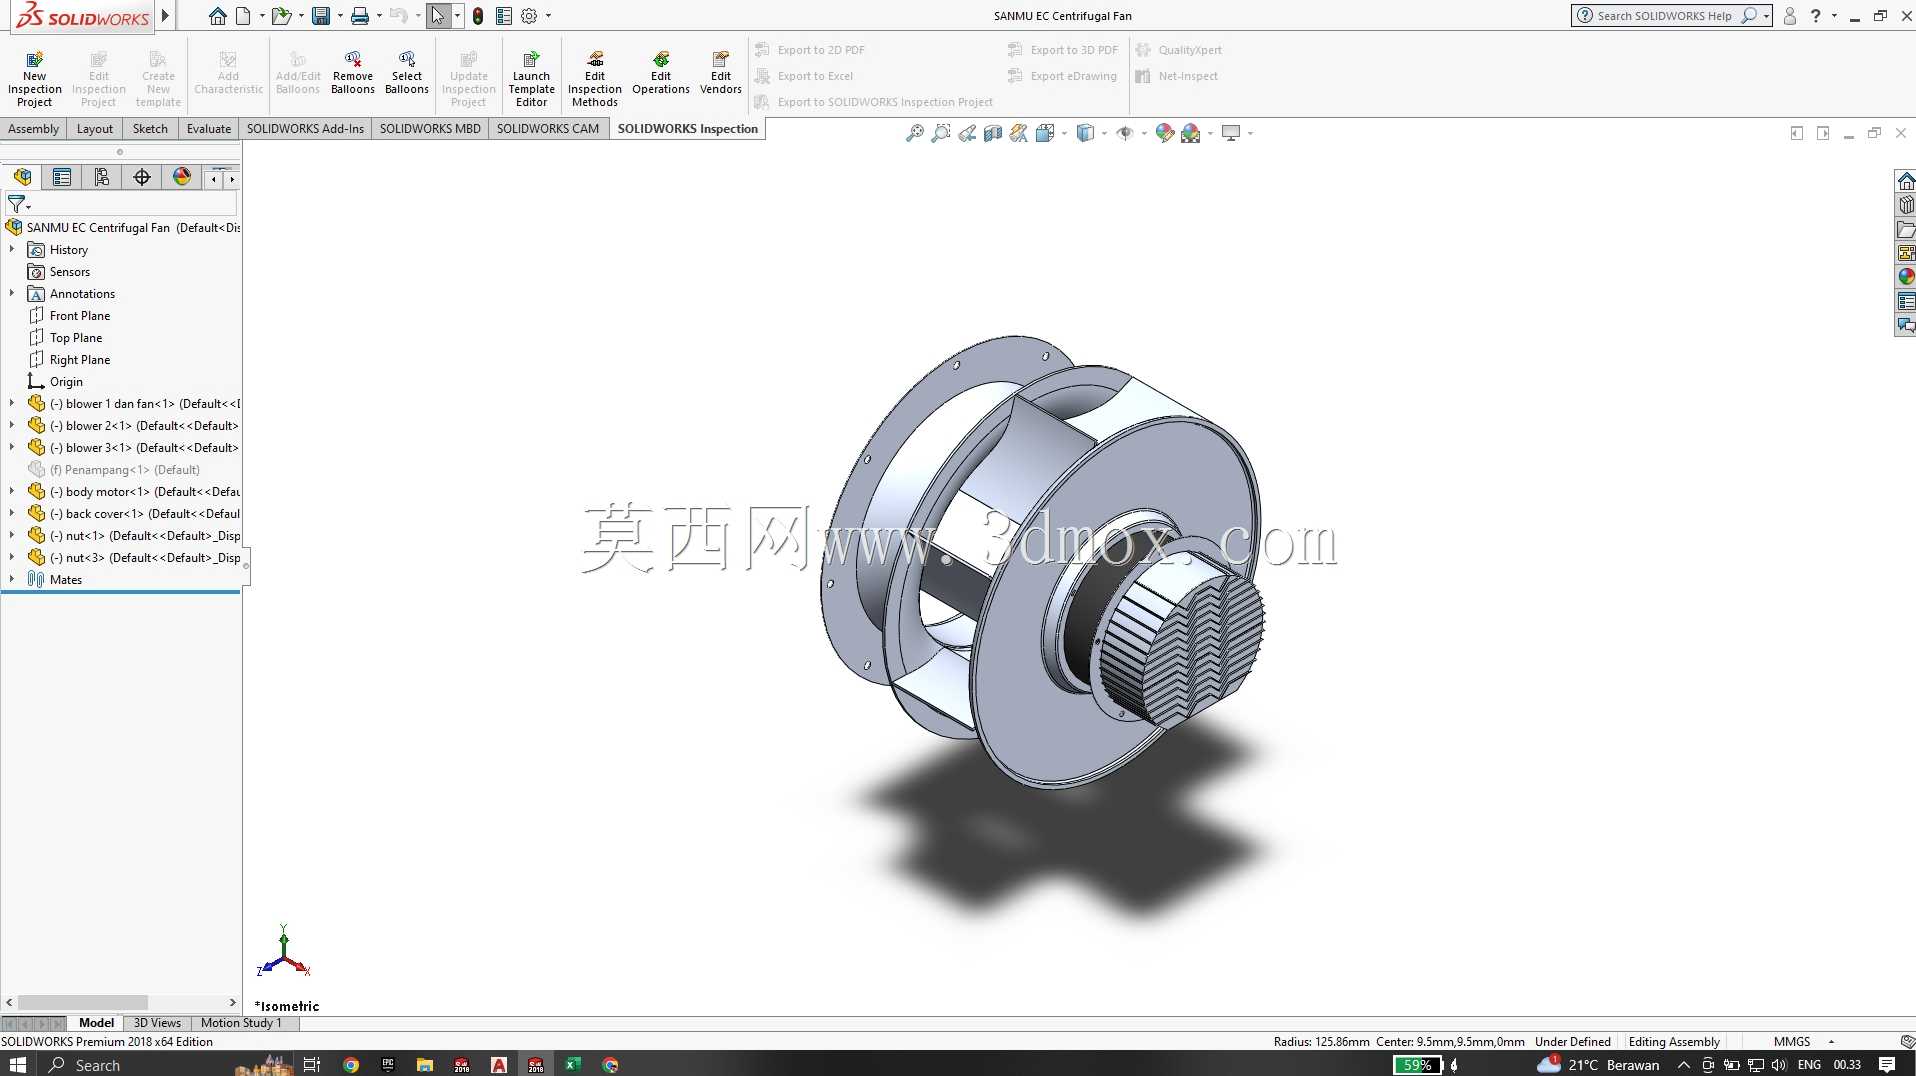
Task: Select Origin in feature tree
Action: click(66, 382)
